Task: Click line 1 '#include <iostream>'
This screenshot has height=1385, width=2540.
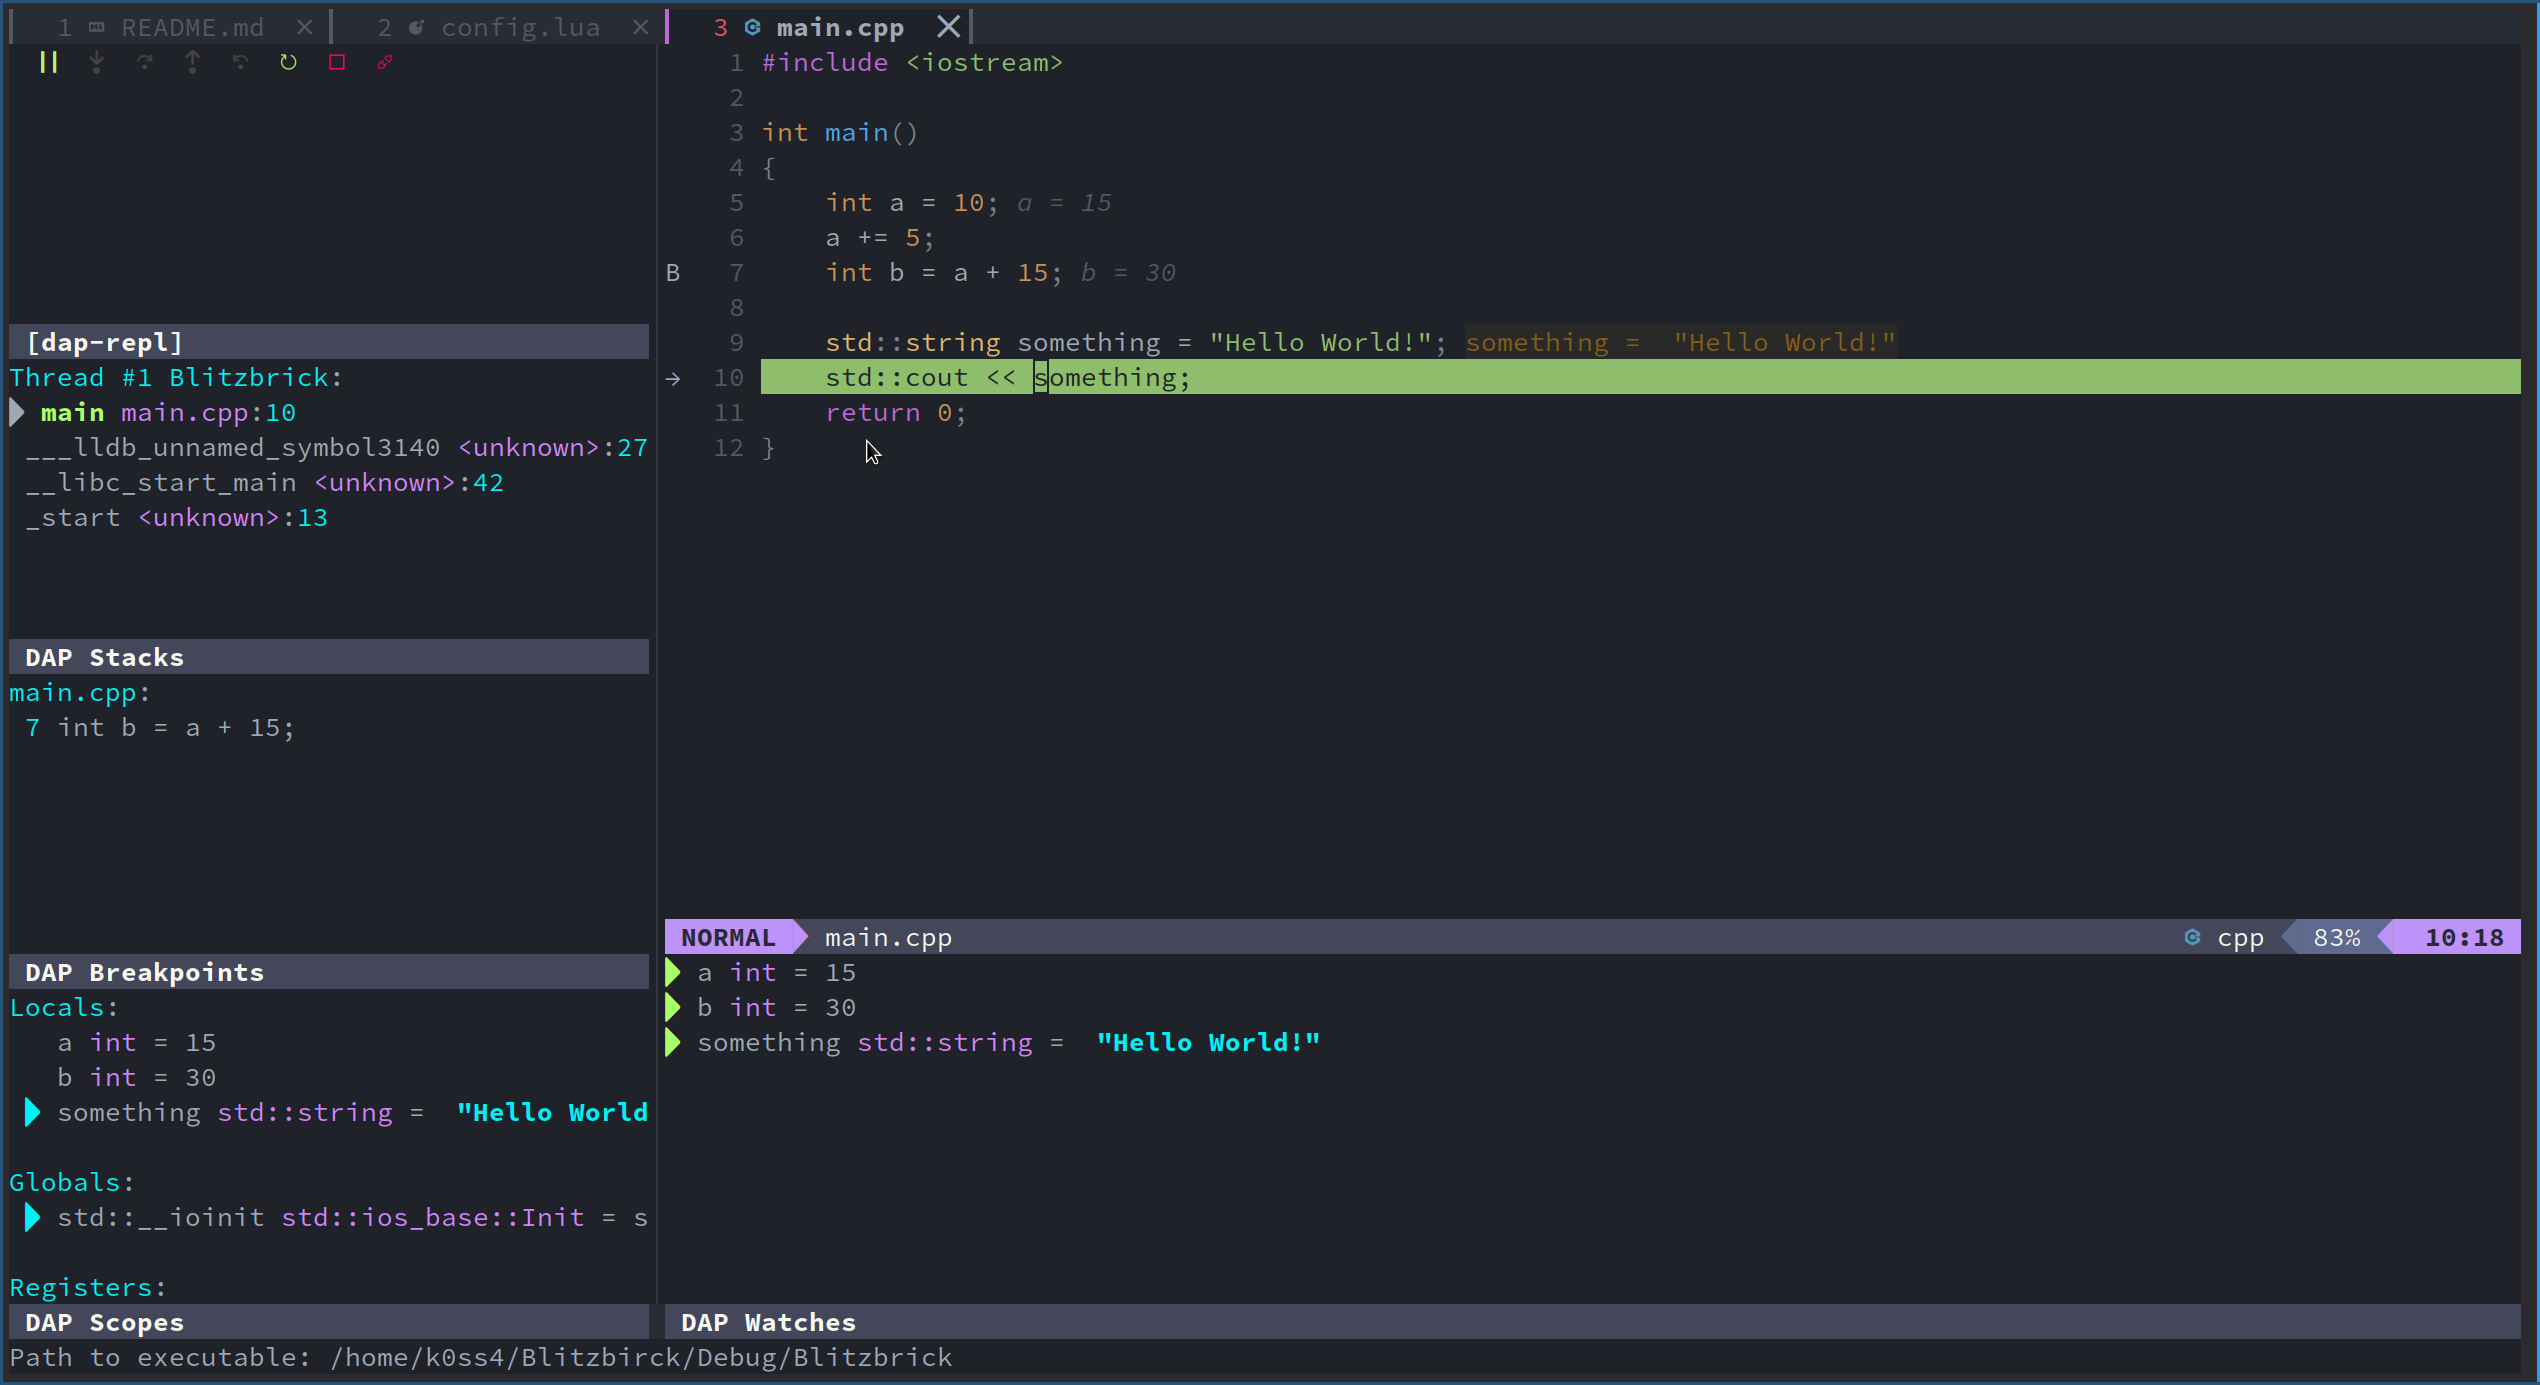Action: (x=912, y=62)
